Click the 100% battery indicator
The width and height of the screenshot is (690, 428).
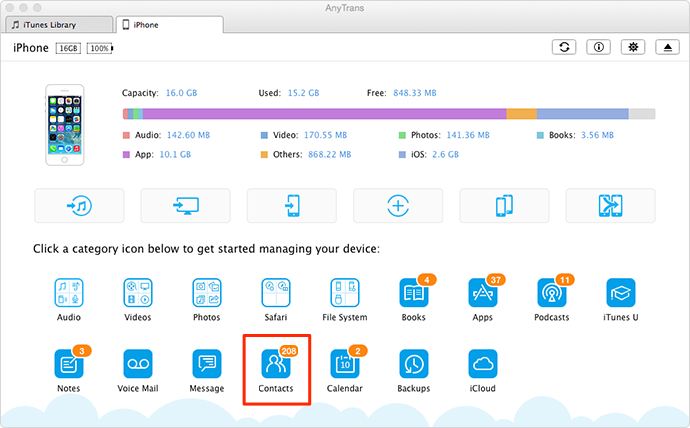(100, 48)
